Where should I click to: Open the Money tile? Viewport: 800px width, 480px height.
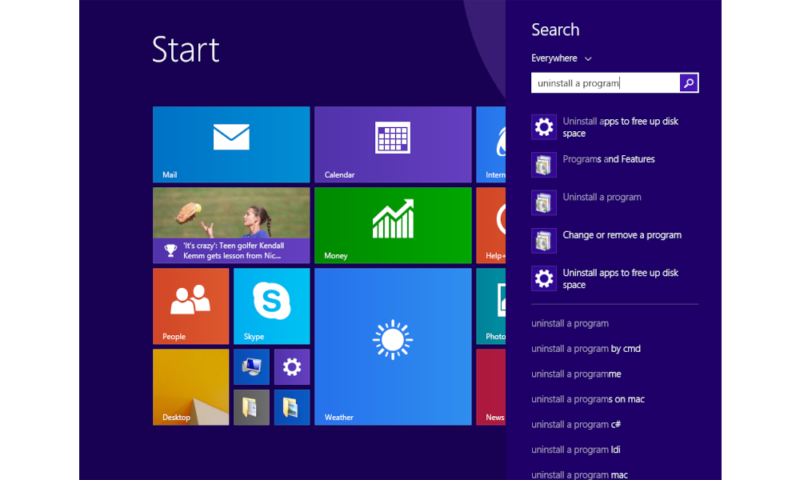393,225
